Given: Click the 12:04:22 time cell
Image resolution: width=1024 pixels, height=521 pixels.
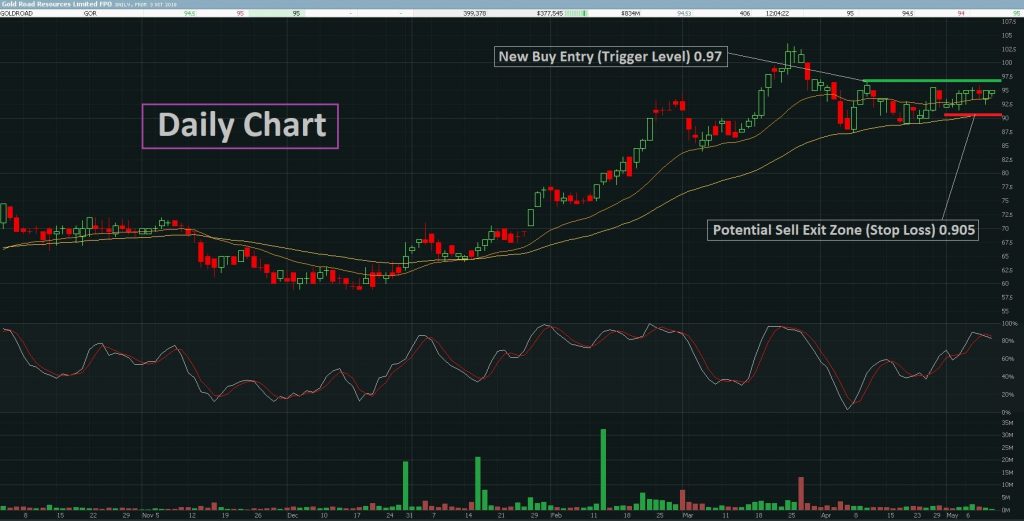Looking at the screenshot, I should (777, 13).
